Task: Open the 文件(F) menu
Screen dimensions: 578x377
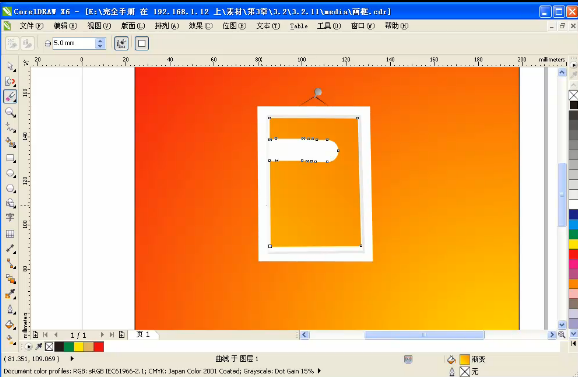Action: coord(31,26)
